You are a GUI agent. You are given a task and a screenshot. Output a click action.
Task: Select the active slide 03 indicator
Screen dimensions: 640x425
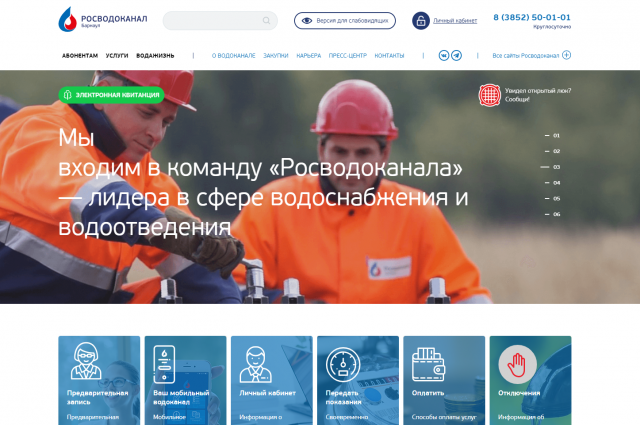point(550,167)
